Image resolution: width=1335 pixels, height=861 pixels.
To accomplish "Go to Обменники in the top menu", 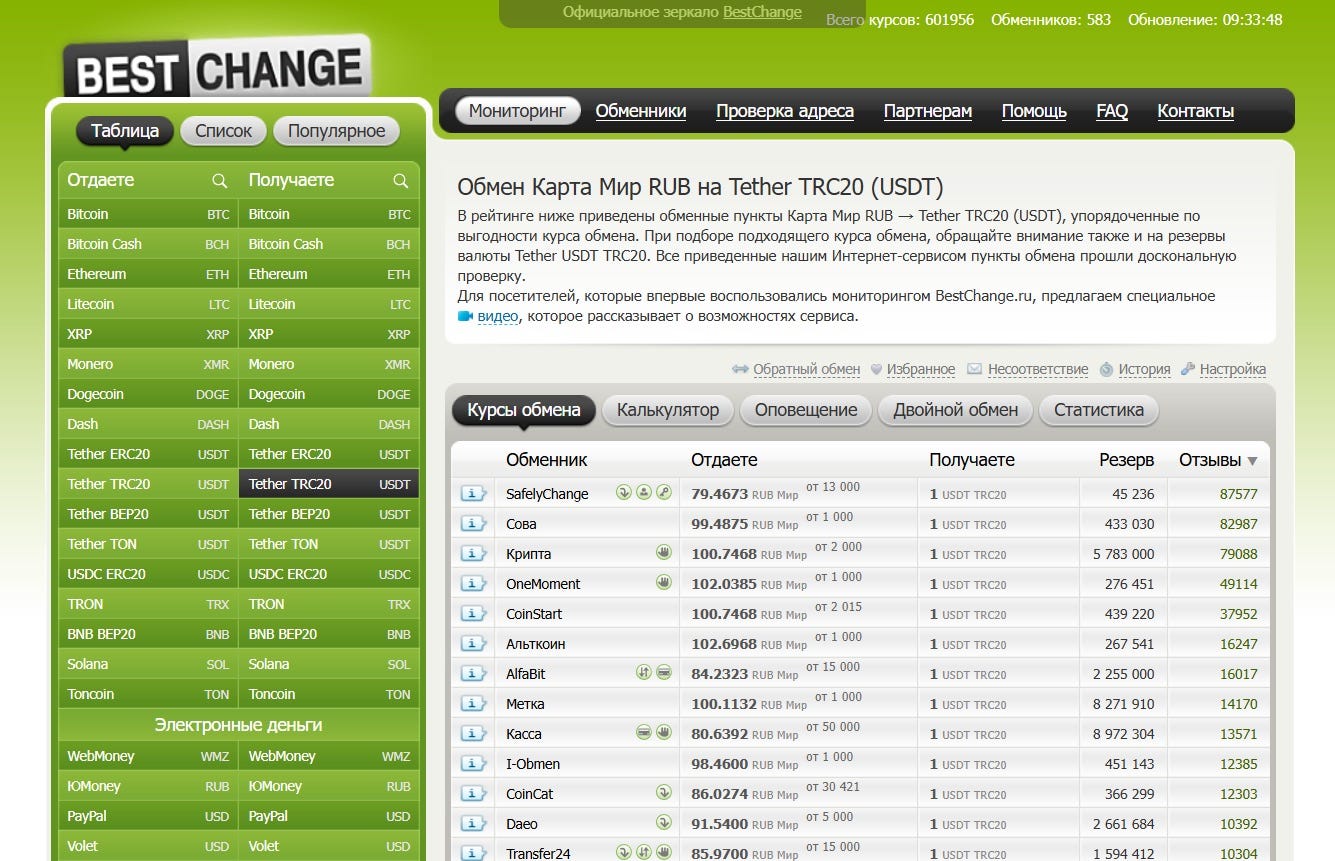I will [x=641, y=111].
